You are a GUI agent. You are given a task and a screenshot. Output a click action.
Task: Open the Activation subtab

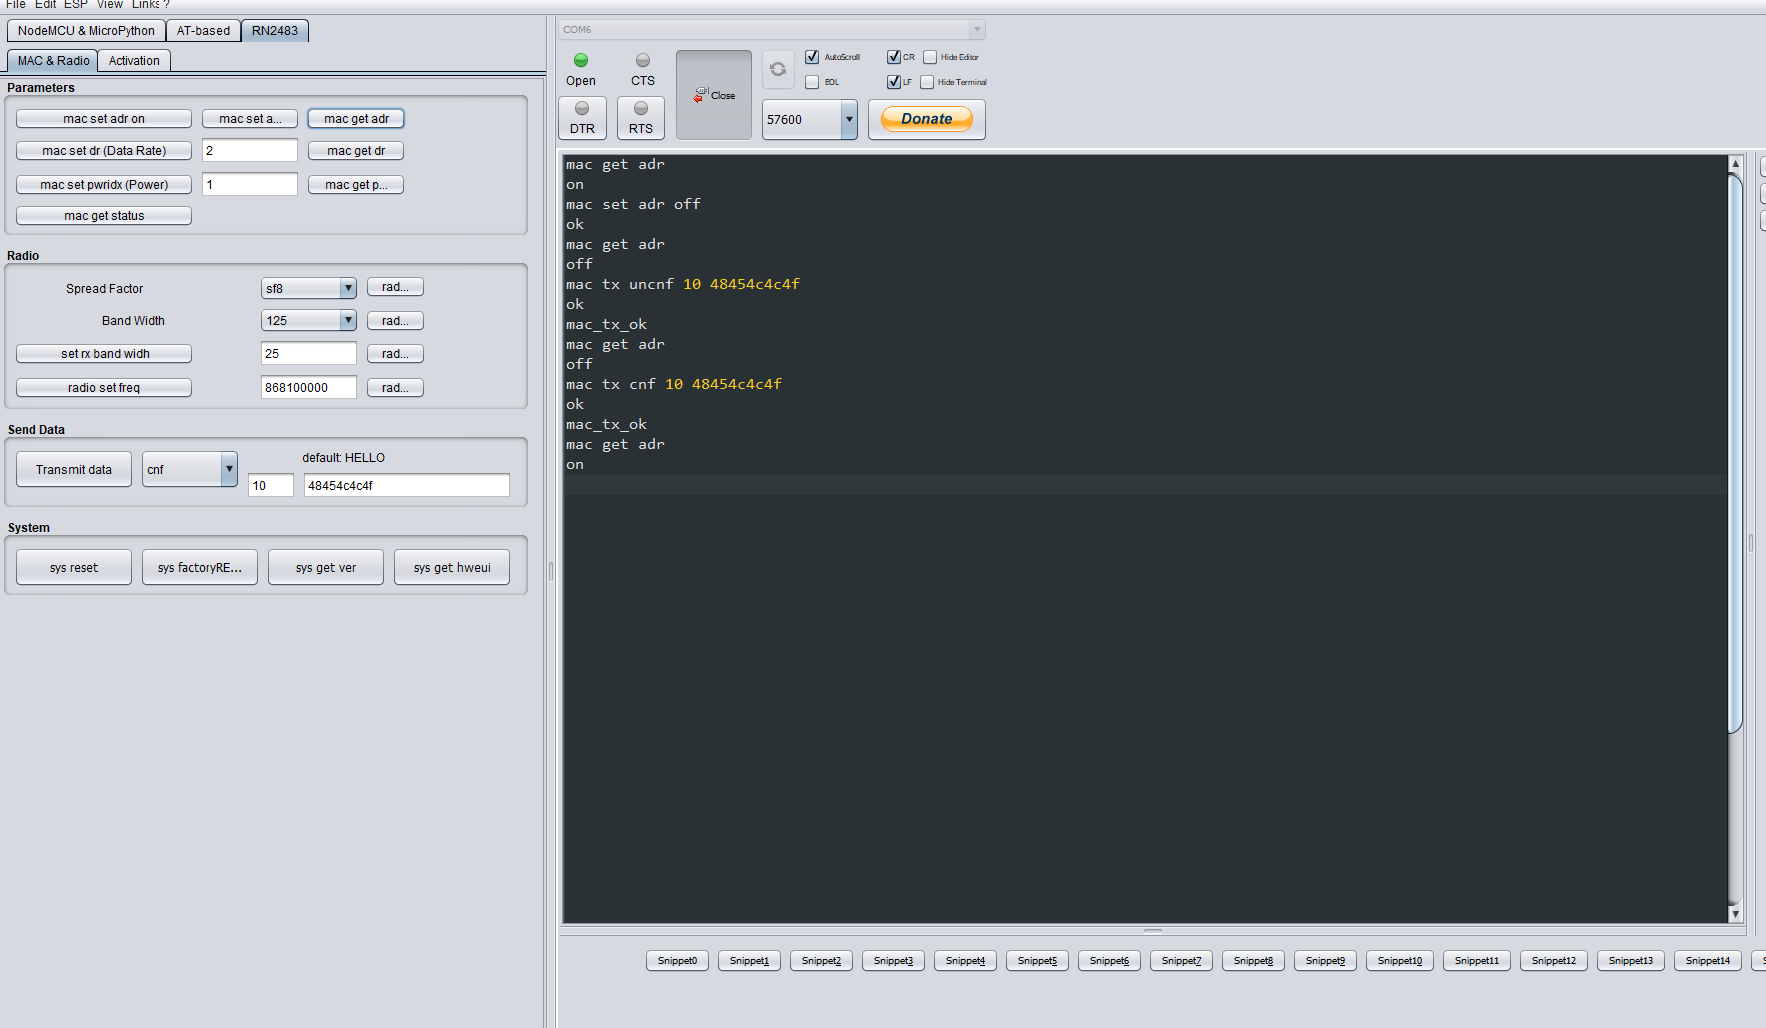(x=134, y=61)
